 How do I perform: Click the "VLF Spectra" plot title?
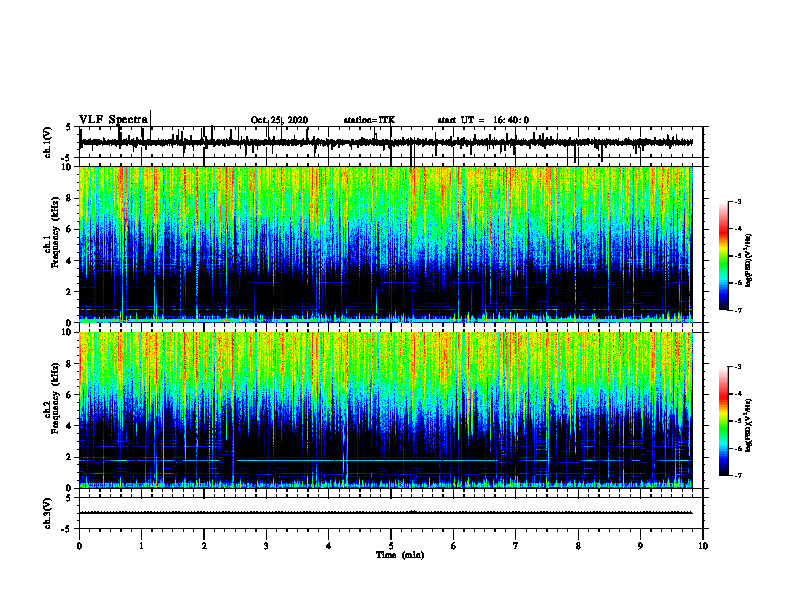pos(114,120)
